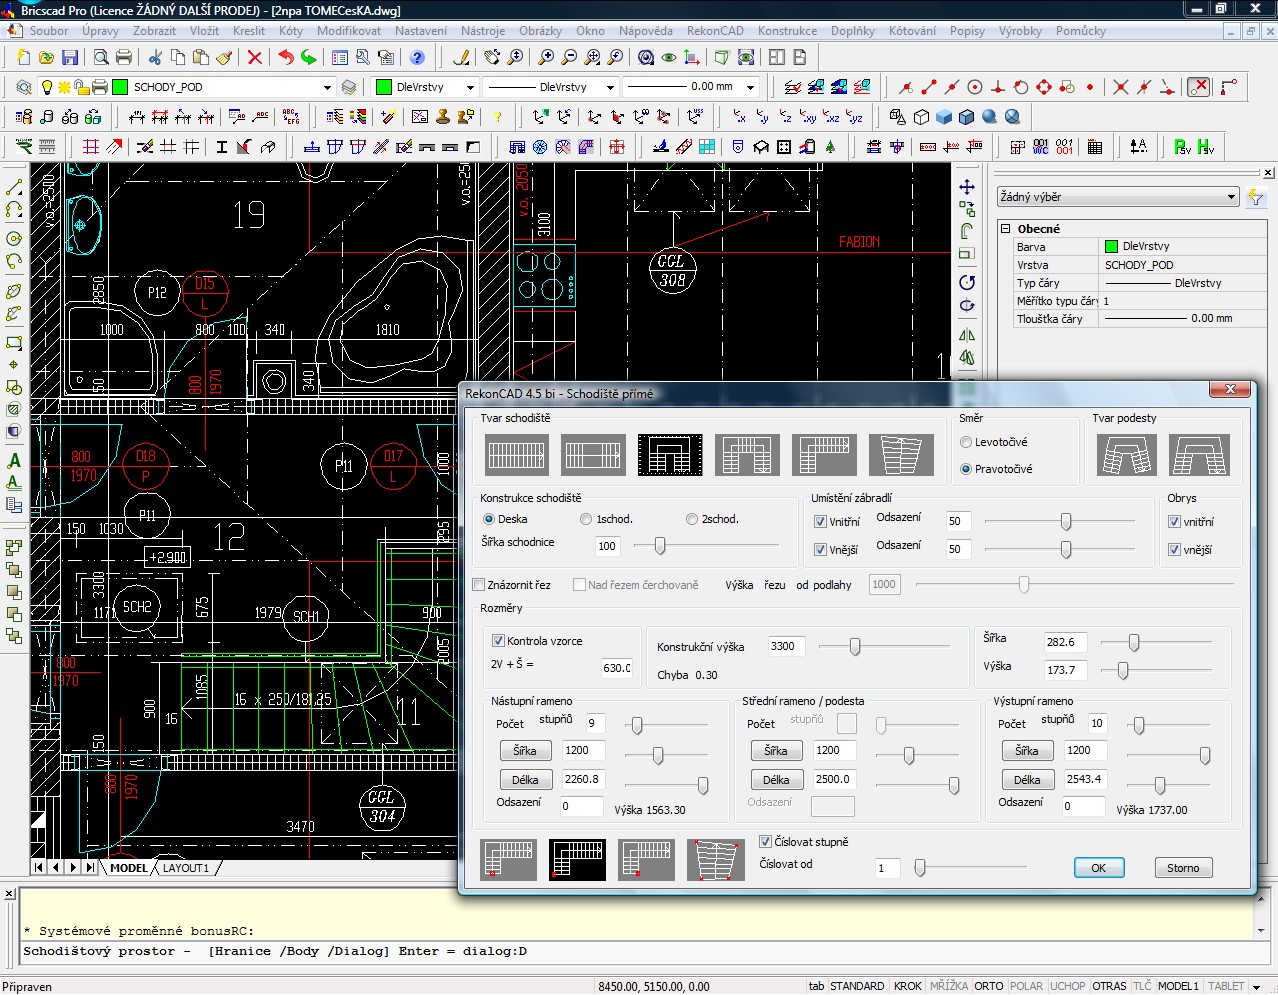1278x995 pixels.
Task: Click the red X delete icon
Action: [255, 58]
